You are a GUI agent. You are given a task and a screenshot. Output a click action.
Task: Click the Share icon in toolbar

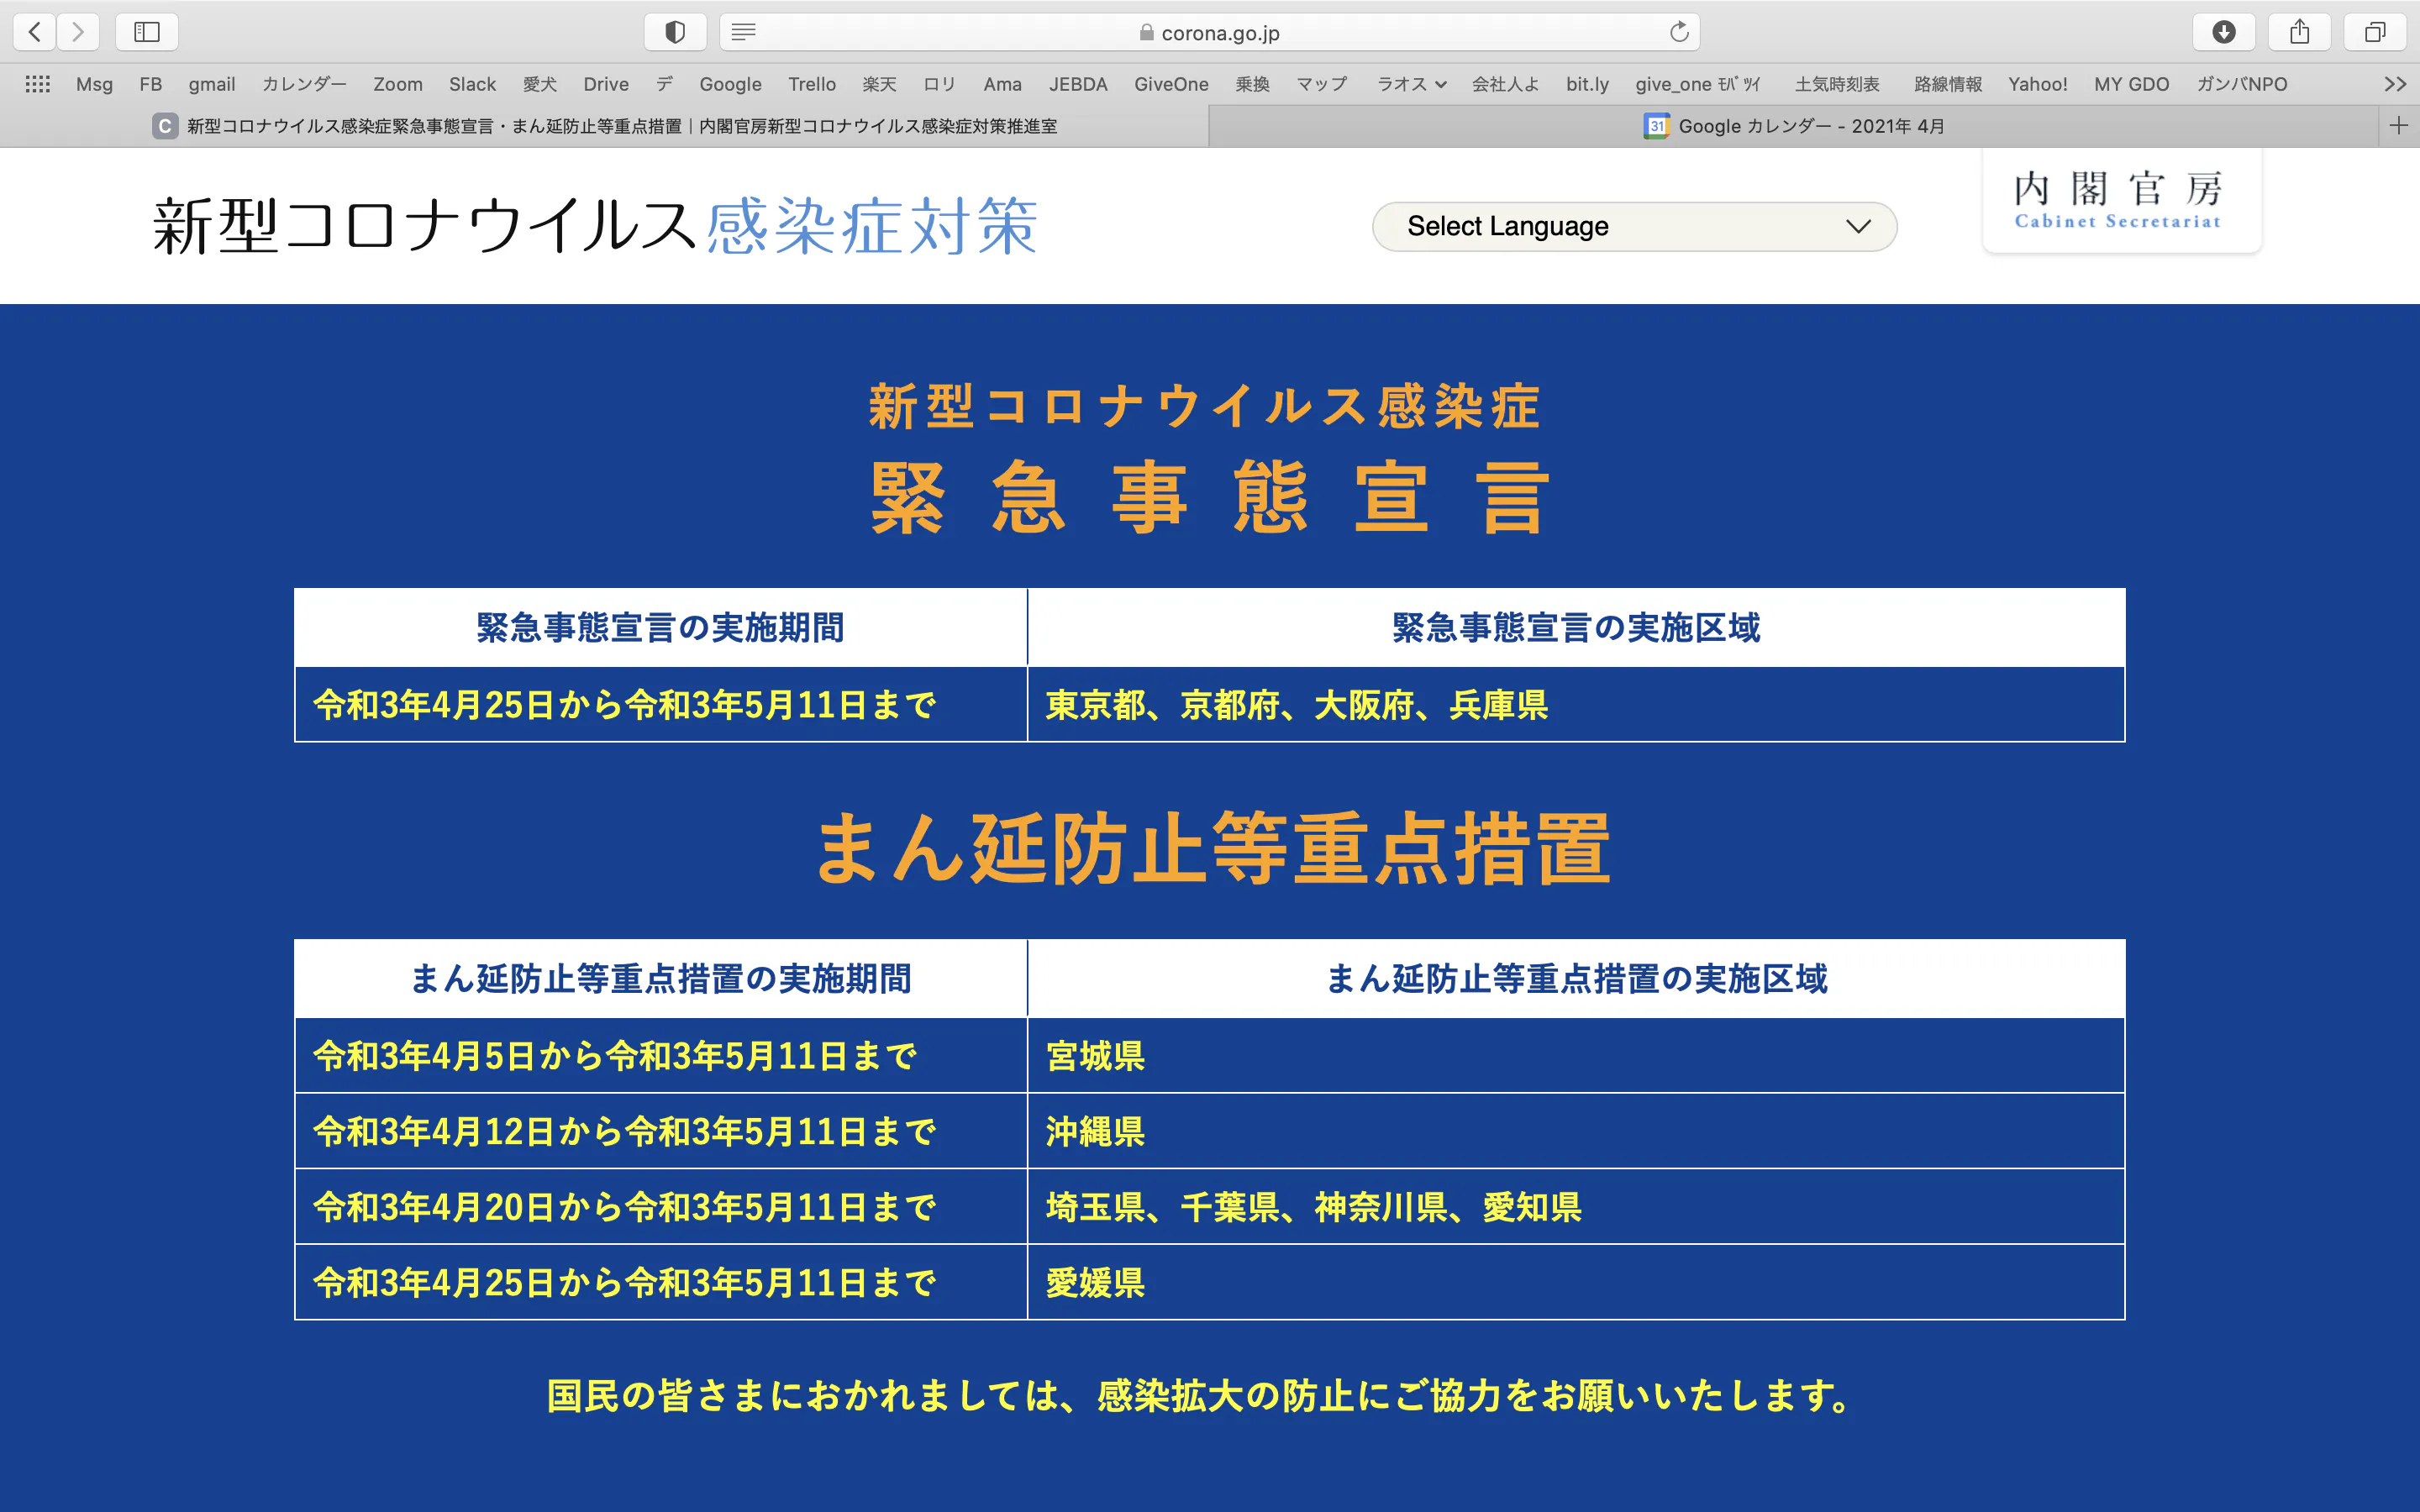(2299, 32)
